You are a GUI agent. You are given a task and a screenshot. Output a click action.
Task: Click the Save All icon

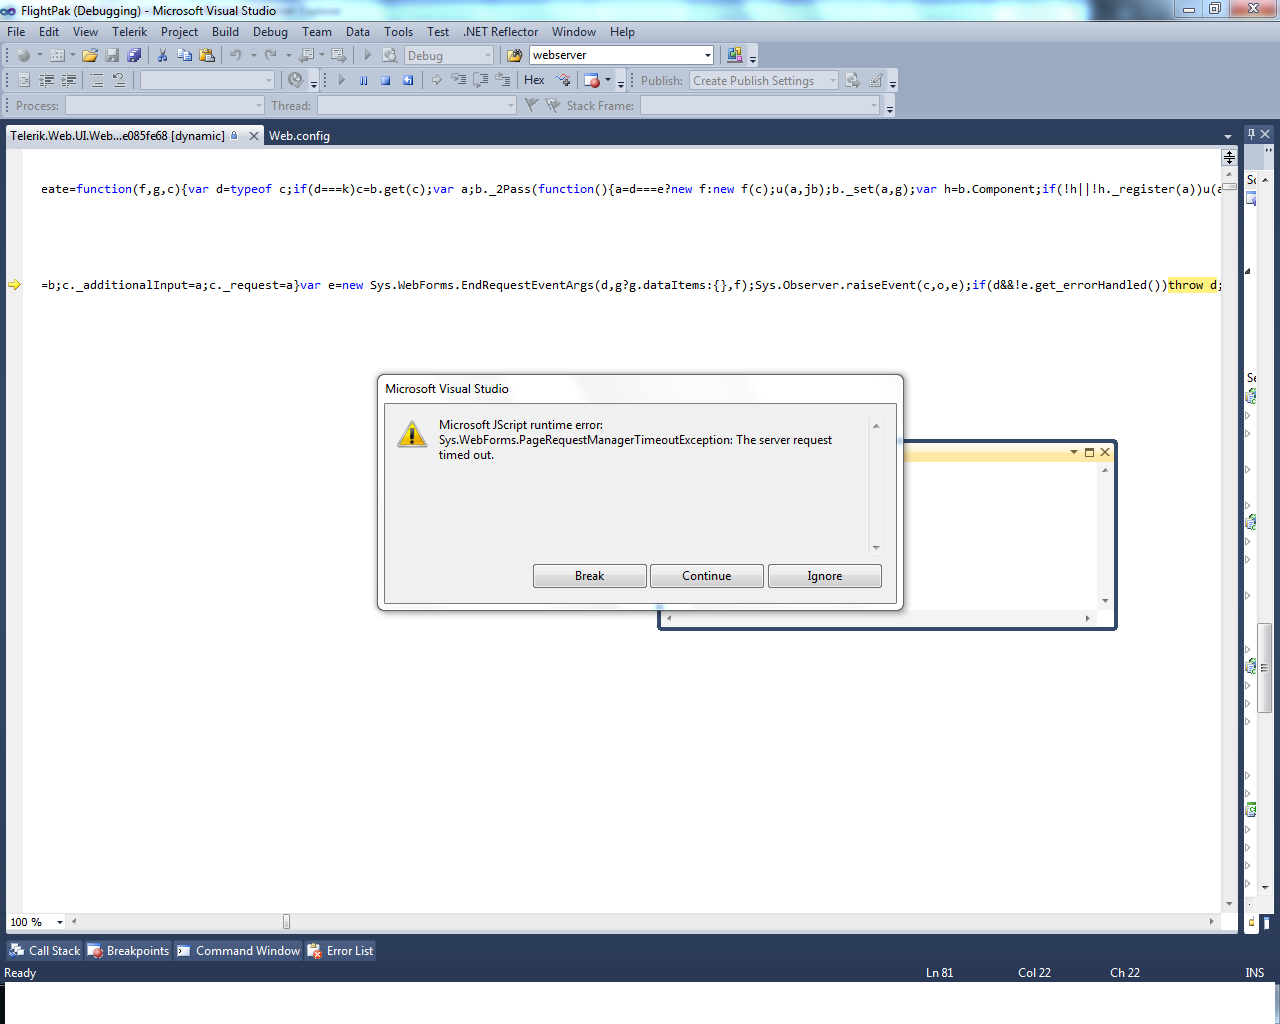tap(134, 56)
